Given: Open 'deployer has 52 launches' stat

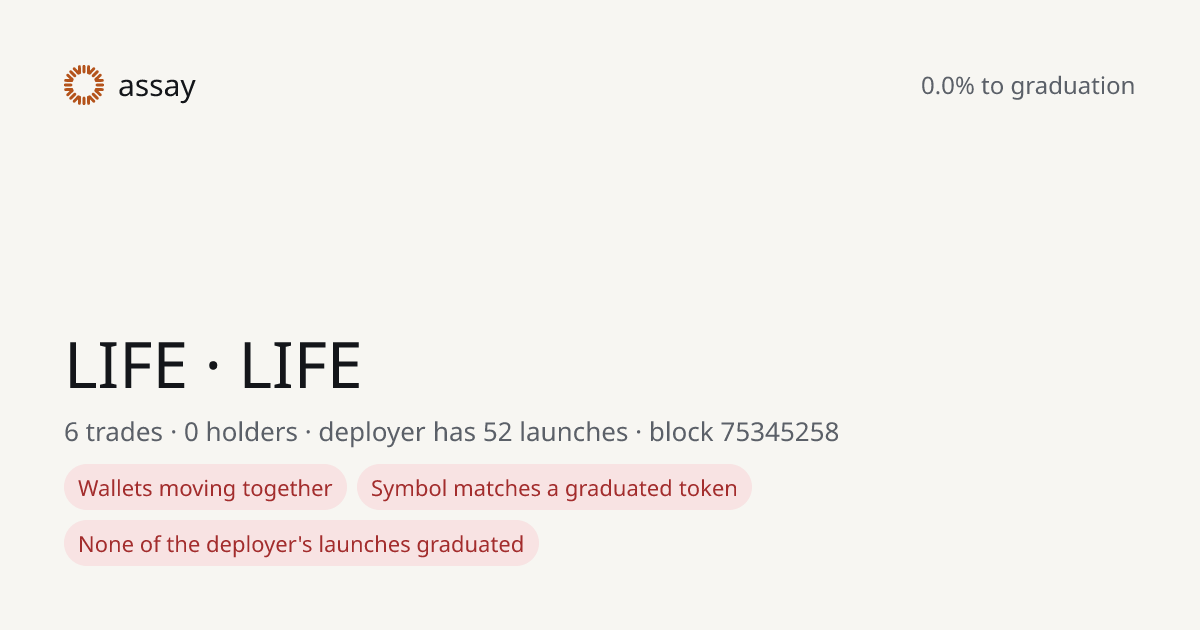Looking at the screenshot, I should click(473, 432).
